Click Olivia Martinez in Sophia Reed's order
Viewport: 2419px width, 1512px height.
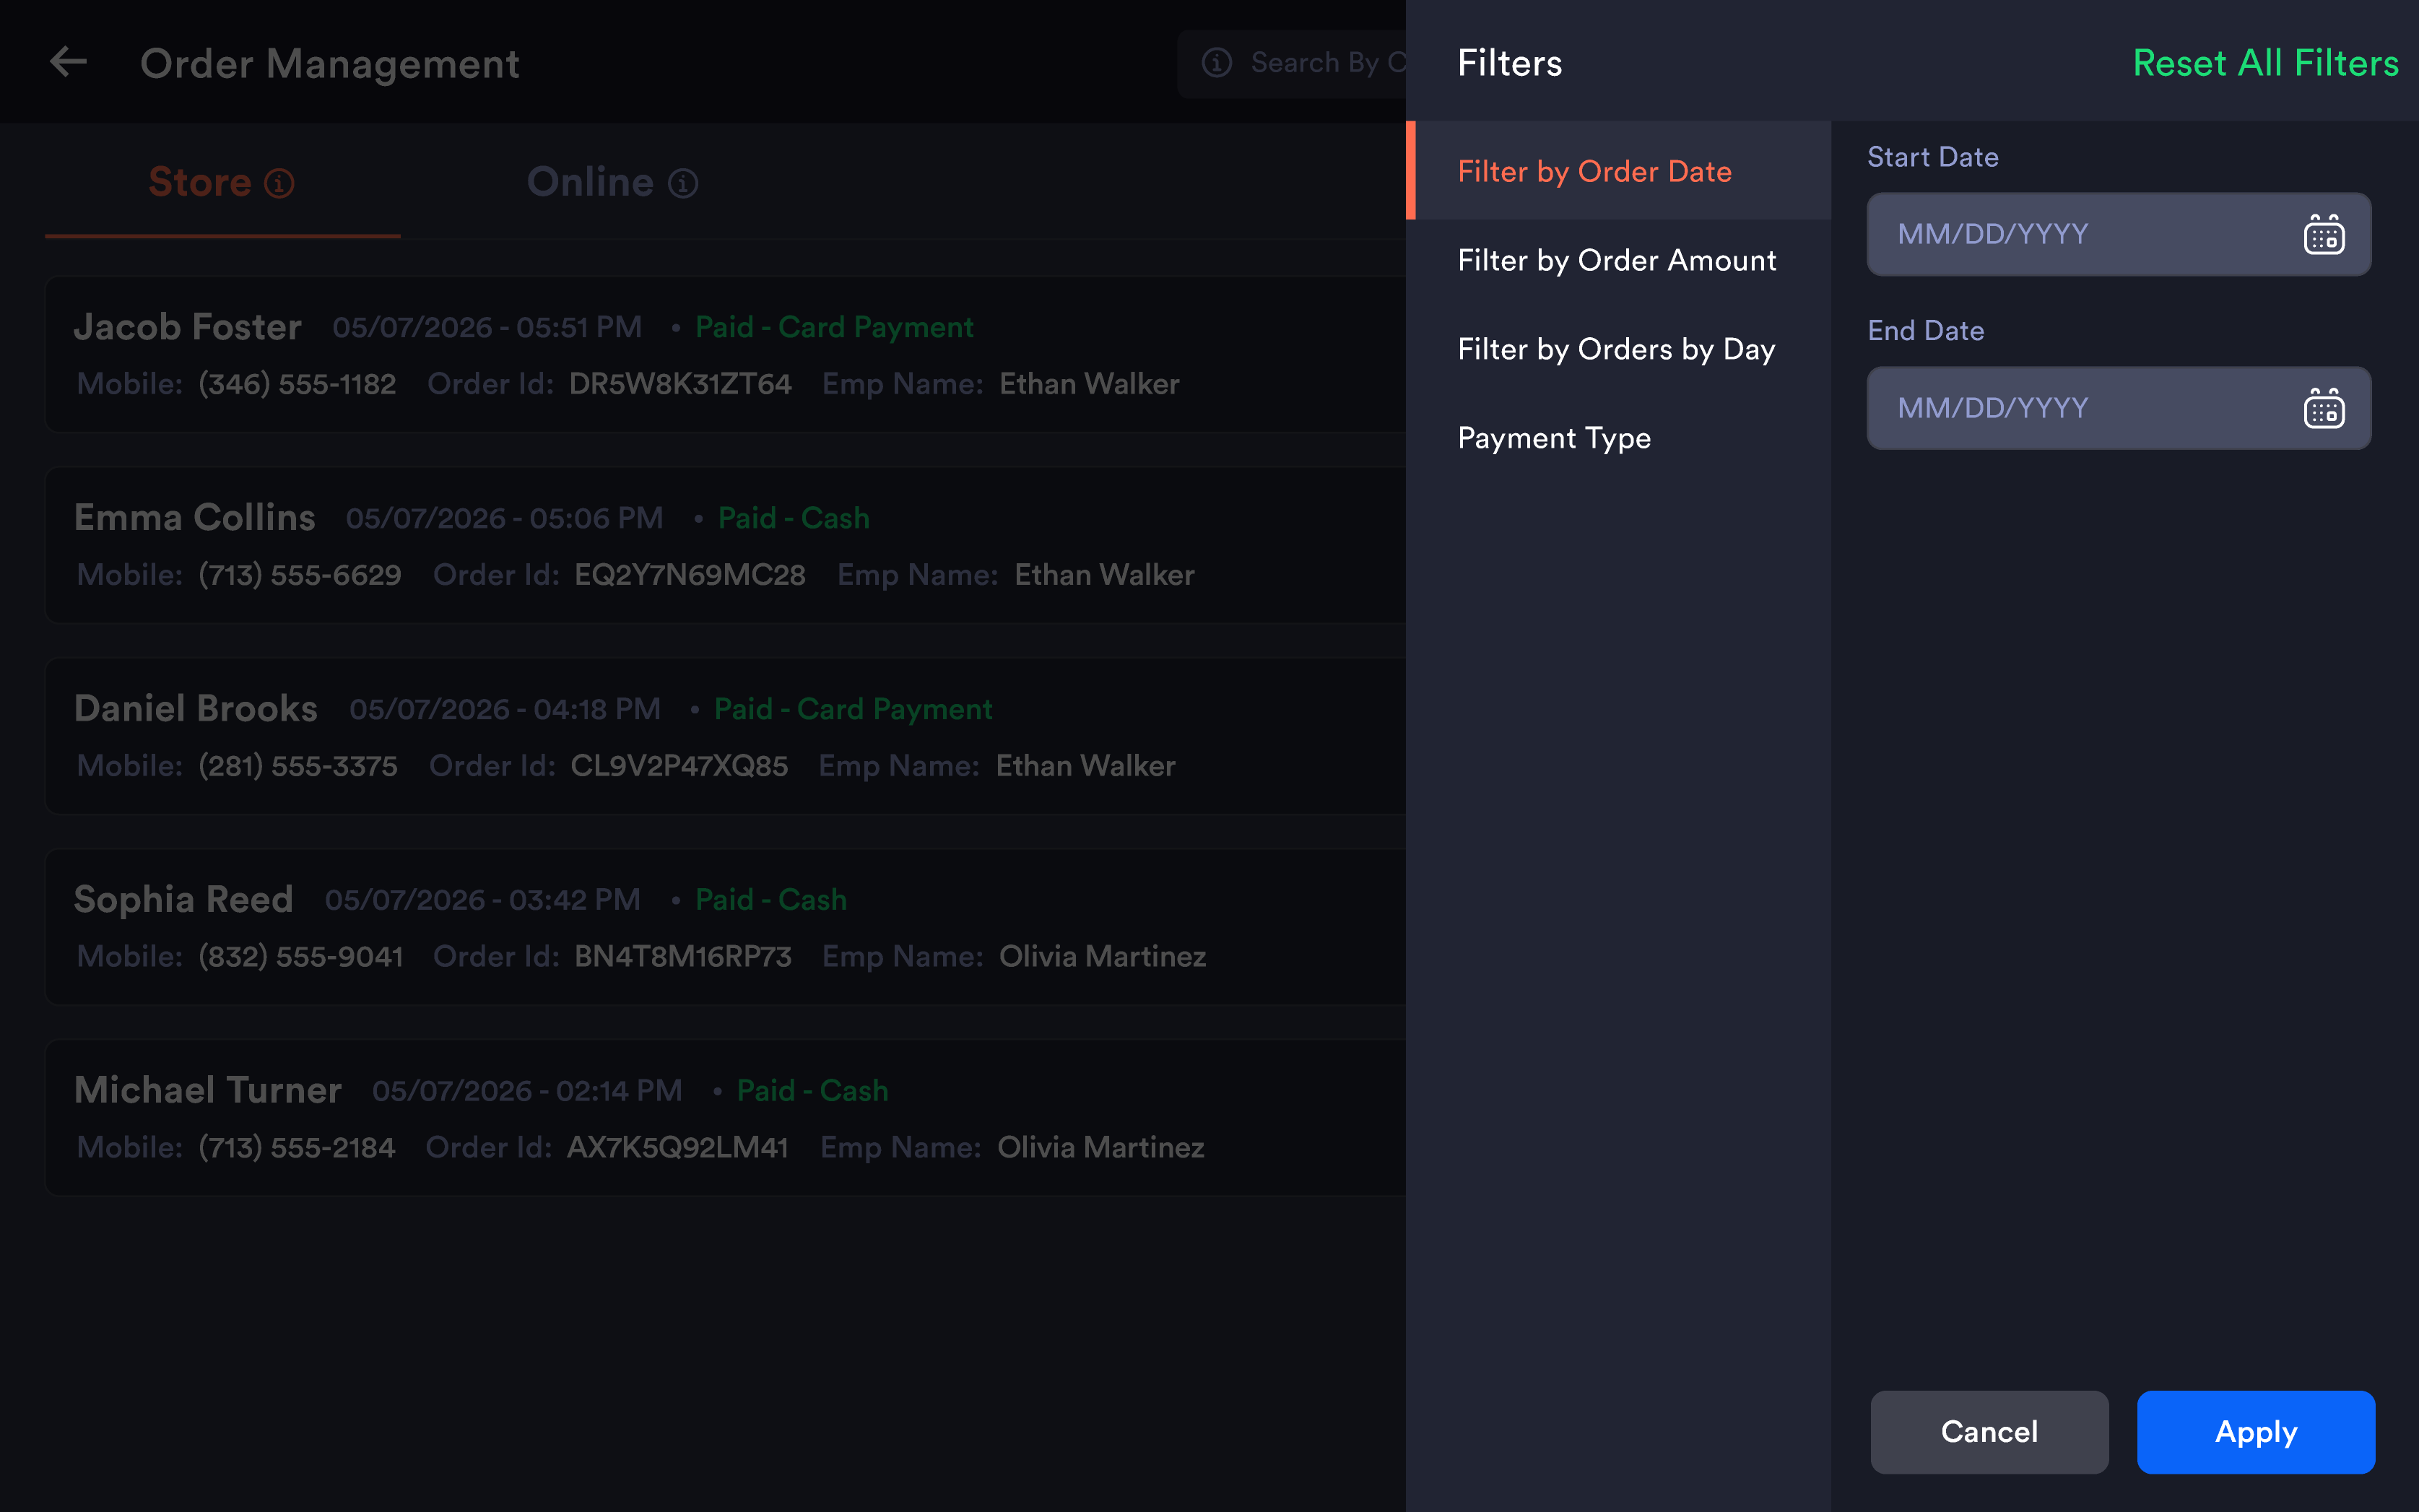coord(1102,957)
